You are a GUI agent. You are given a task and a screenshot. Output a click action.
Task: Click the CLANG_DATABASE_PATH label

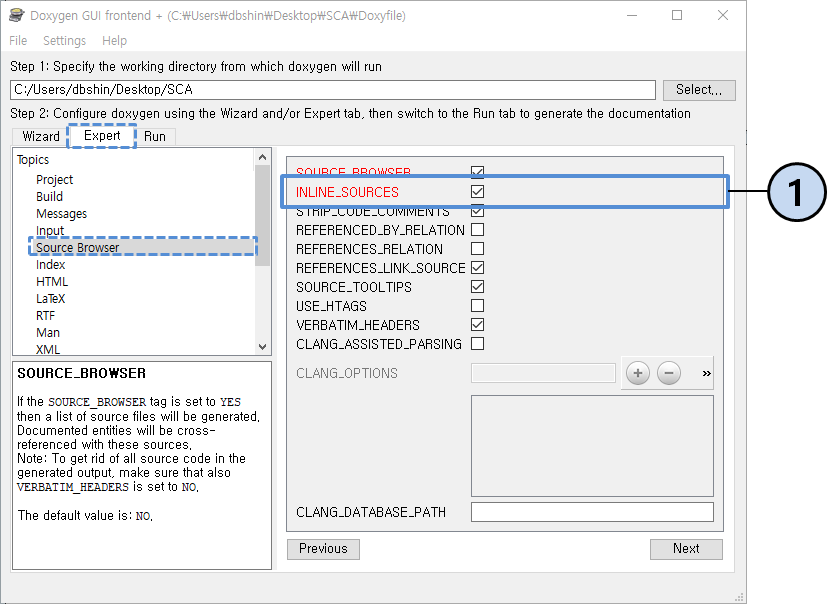coord(371,513)
